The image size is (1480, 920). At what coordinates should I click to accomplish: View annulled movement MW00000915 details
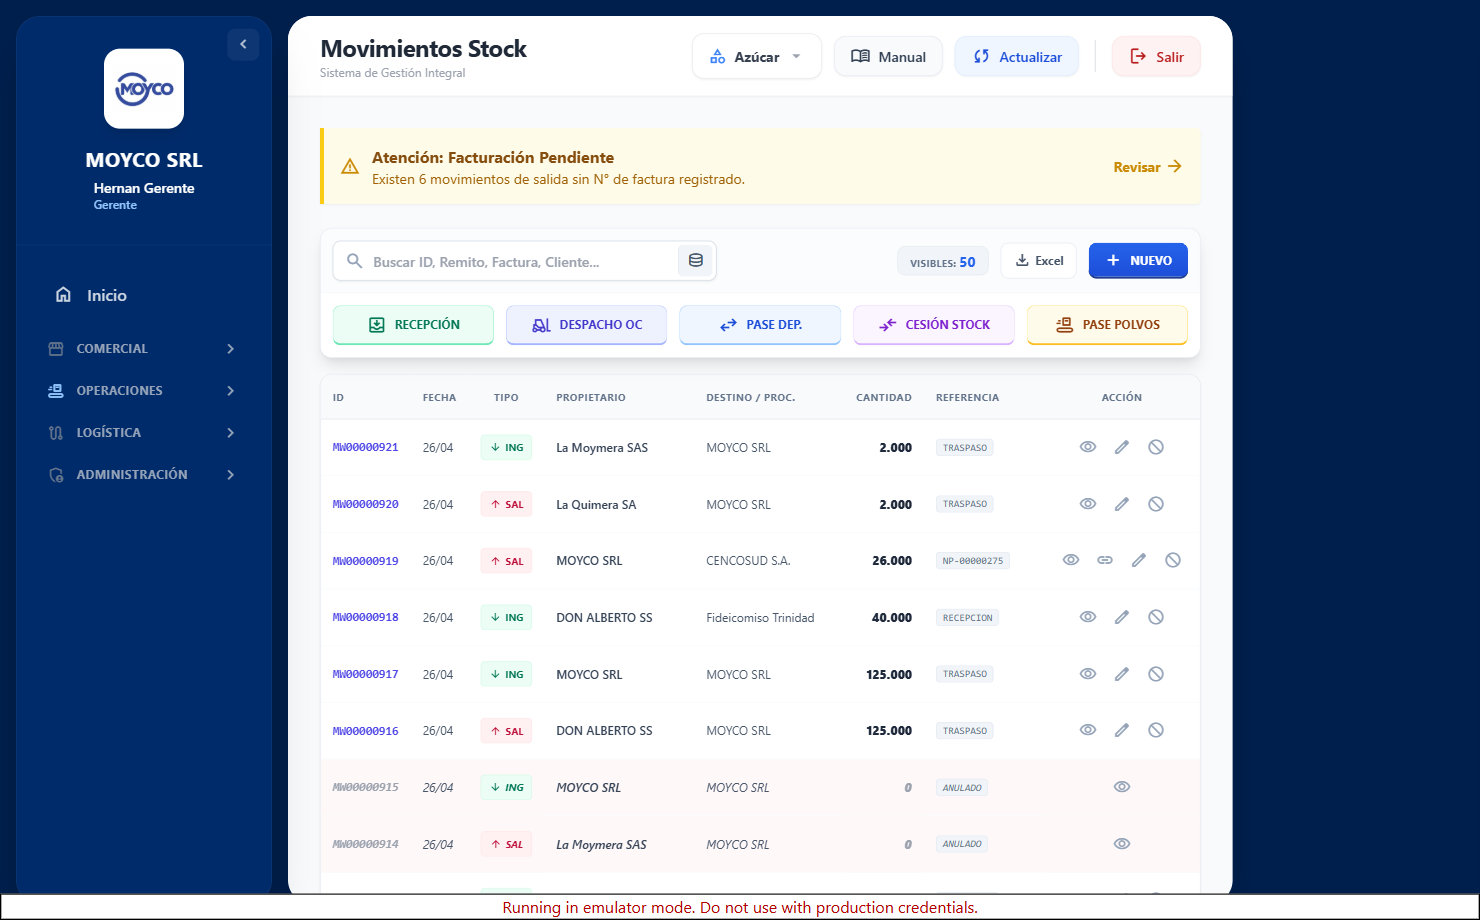tap(1122, 787)
